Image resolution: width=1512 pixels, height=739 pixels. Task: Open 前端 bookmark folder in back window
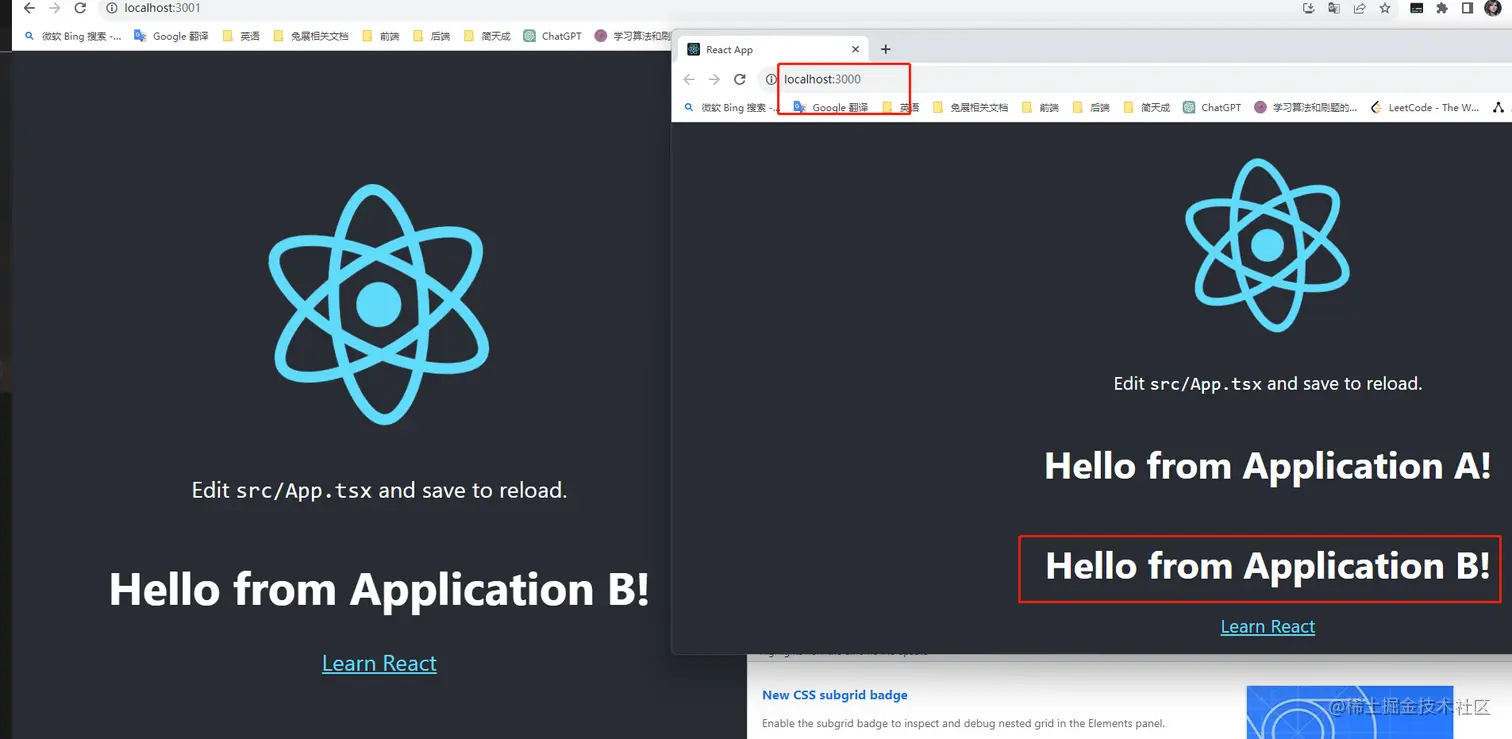[x=381, y=36]
